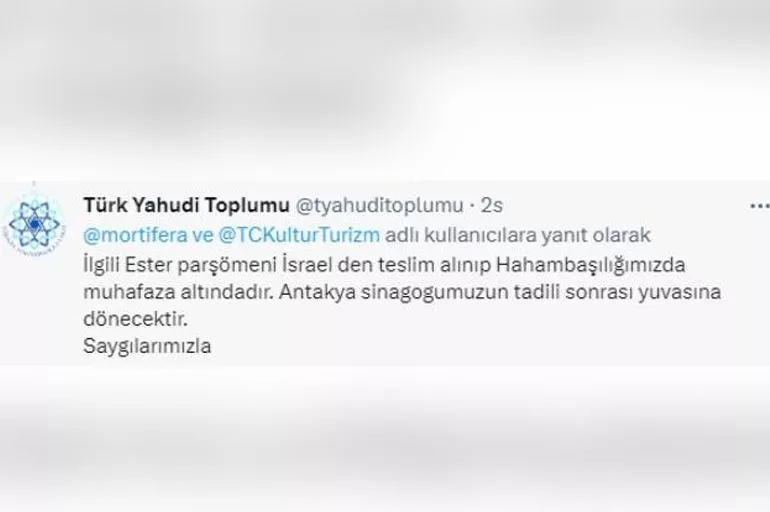The width and height of the screenshot is (770, 512).
Task: Open the three-dot more options menu
Action: tap(760, 206)
